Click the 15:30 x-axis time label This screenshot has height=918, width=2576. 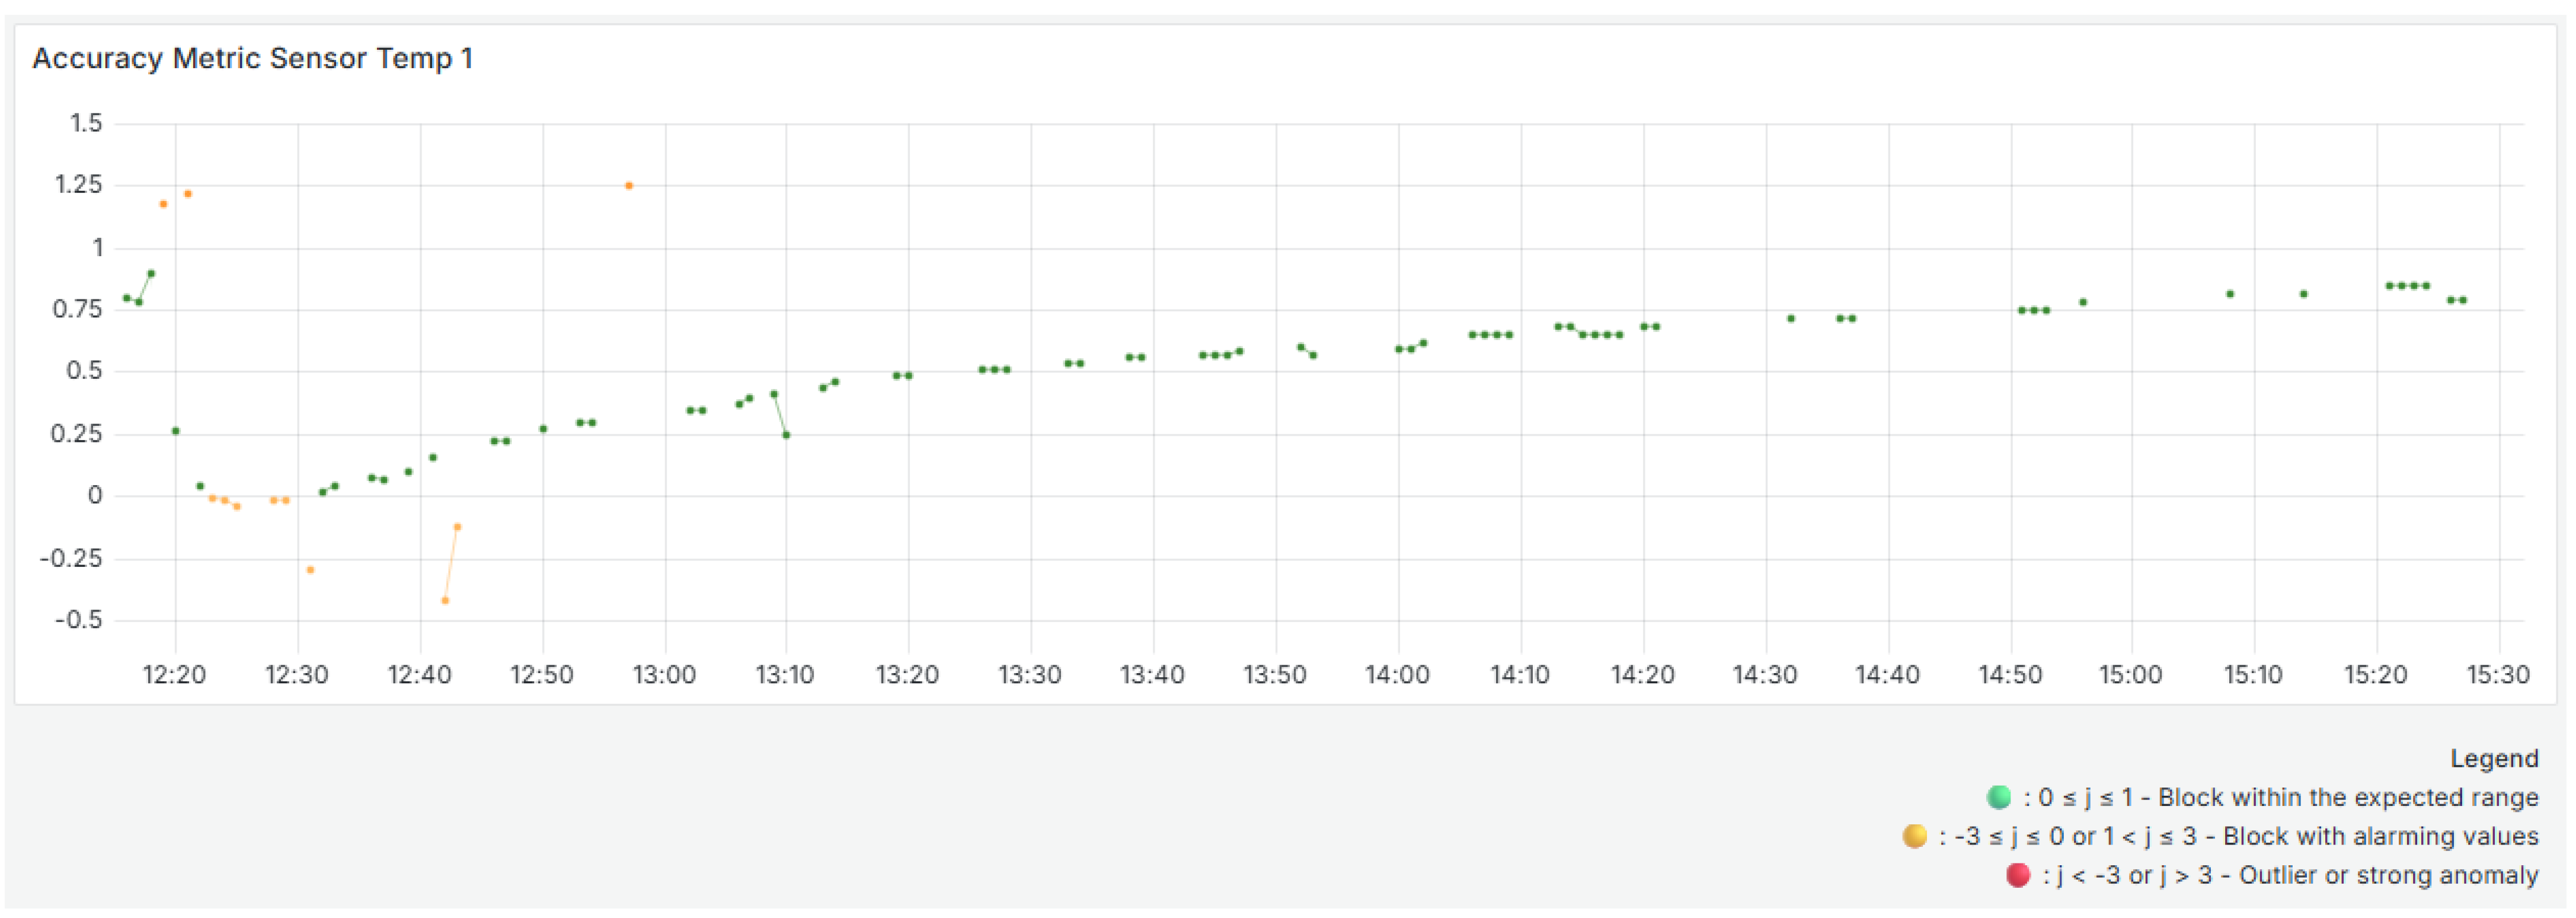click(x=2498, y=675)
